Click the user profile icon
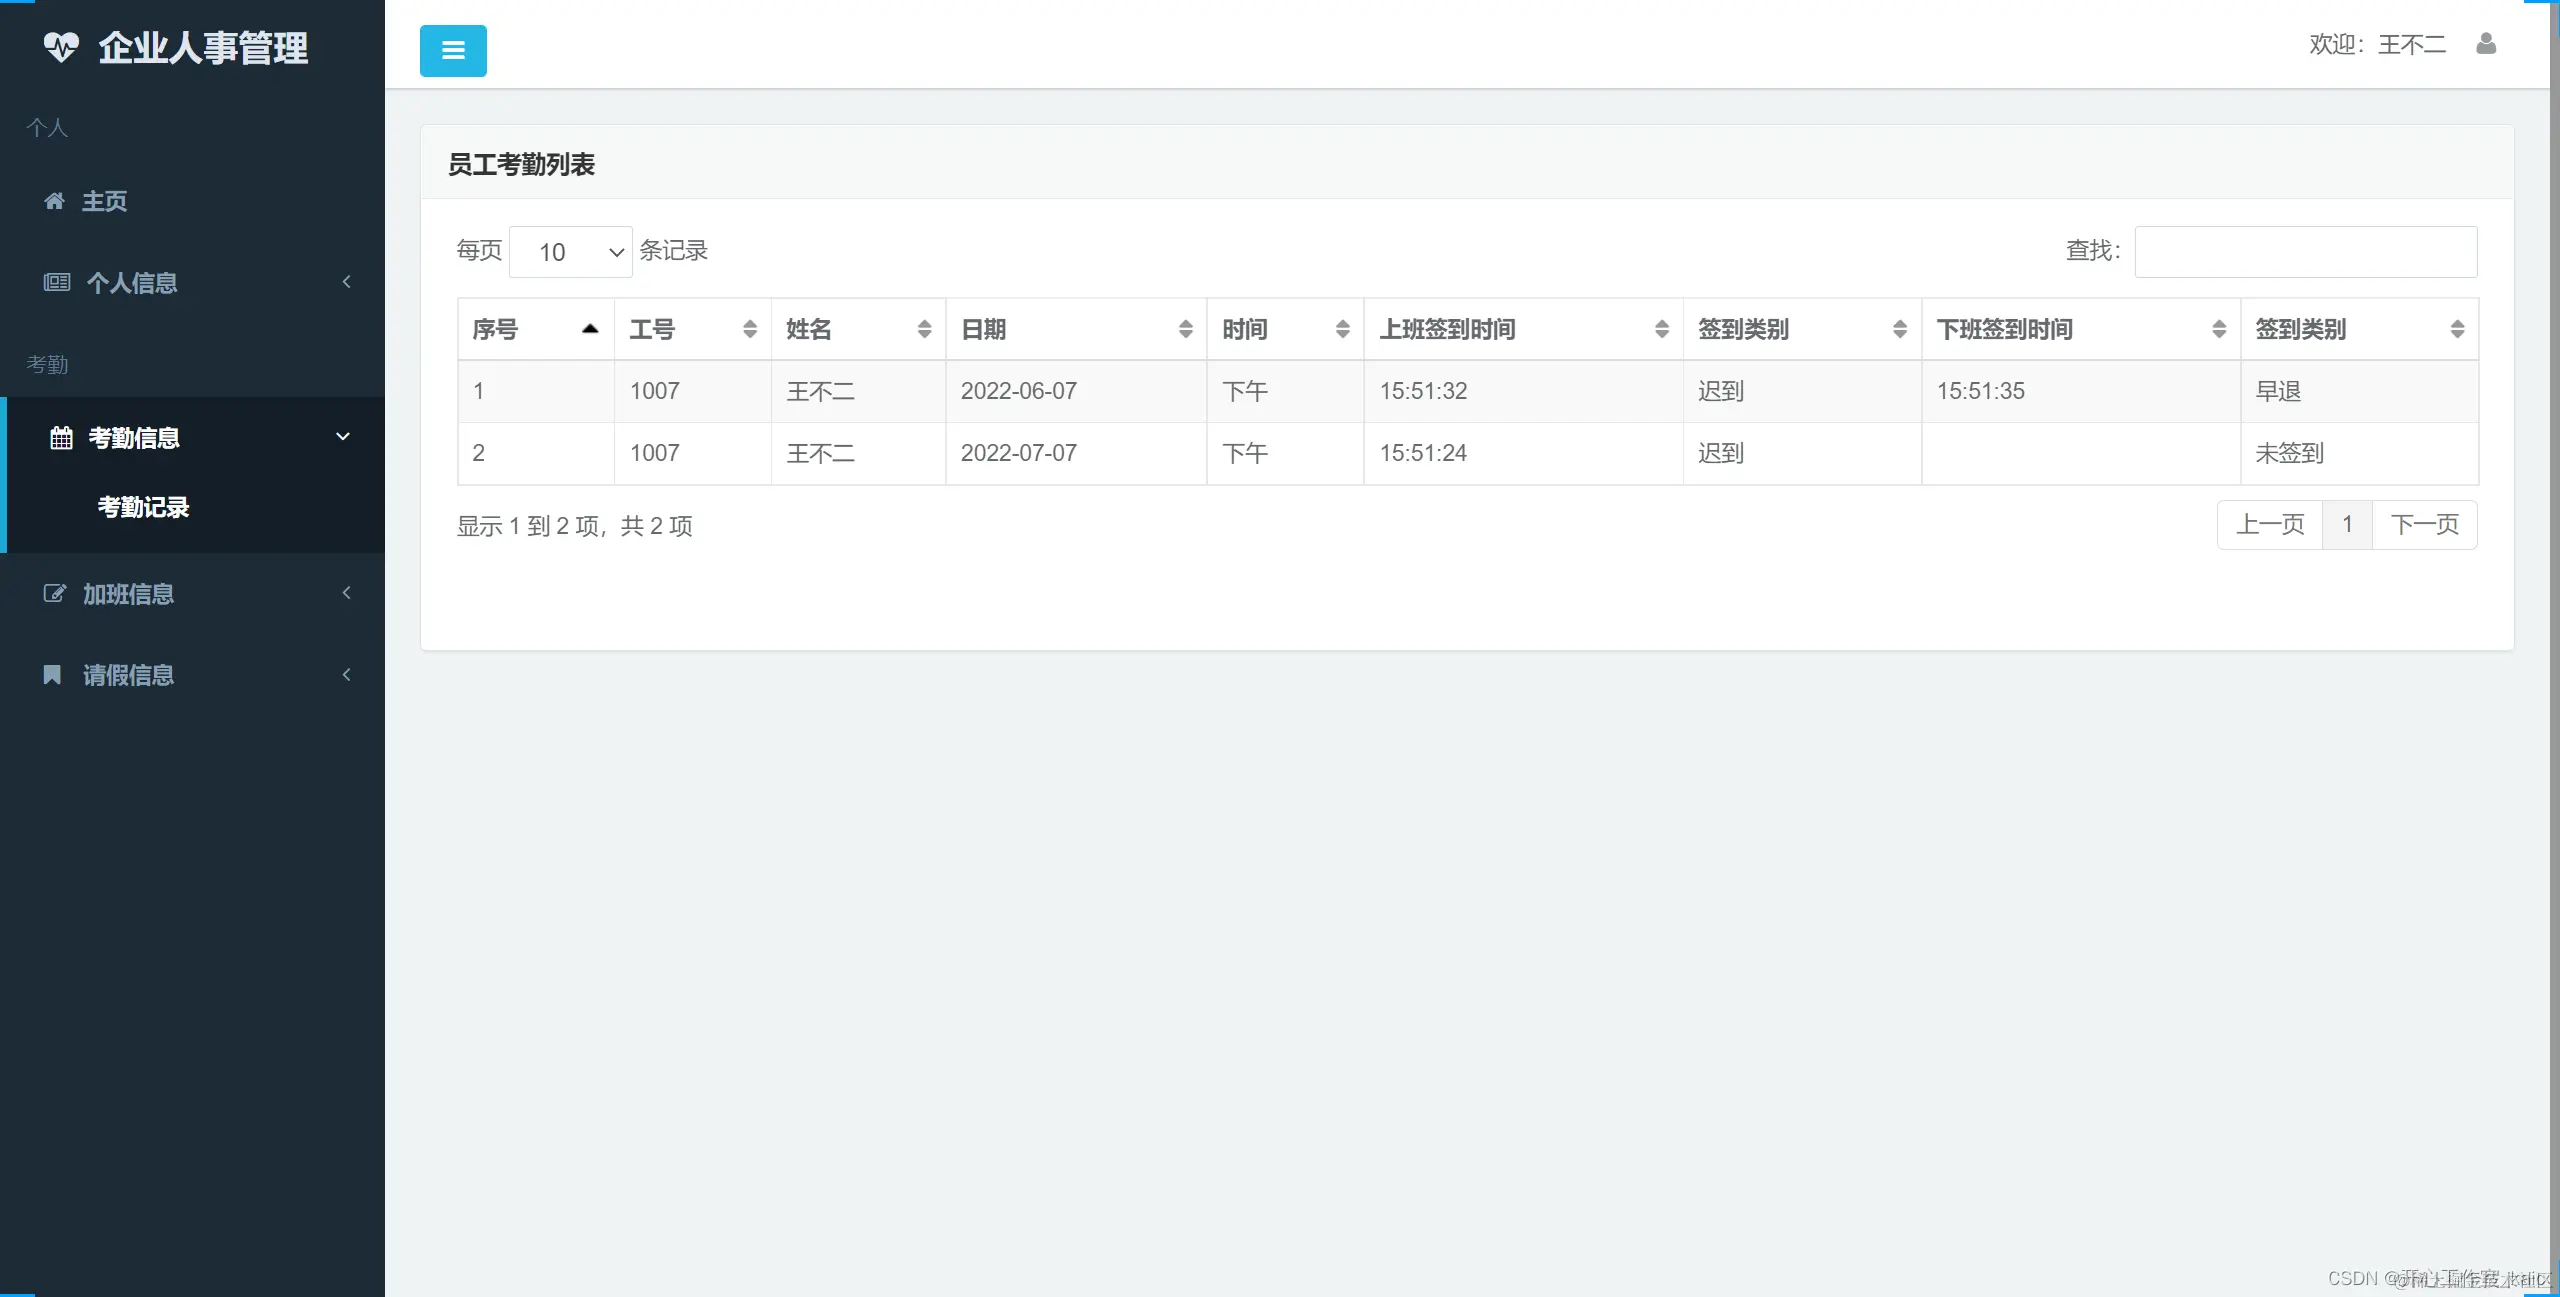 coord(2486,44)
